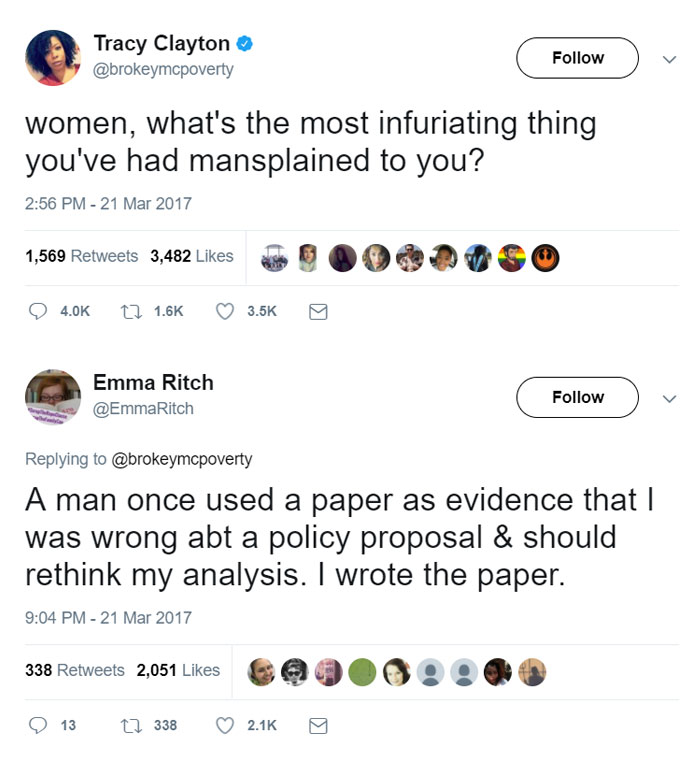Viewport: 700px width, 762px height.
Task: Show the 2,051 Likes on Emma's tweet
Action: pyautogui.click(x=178, y=670)
